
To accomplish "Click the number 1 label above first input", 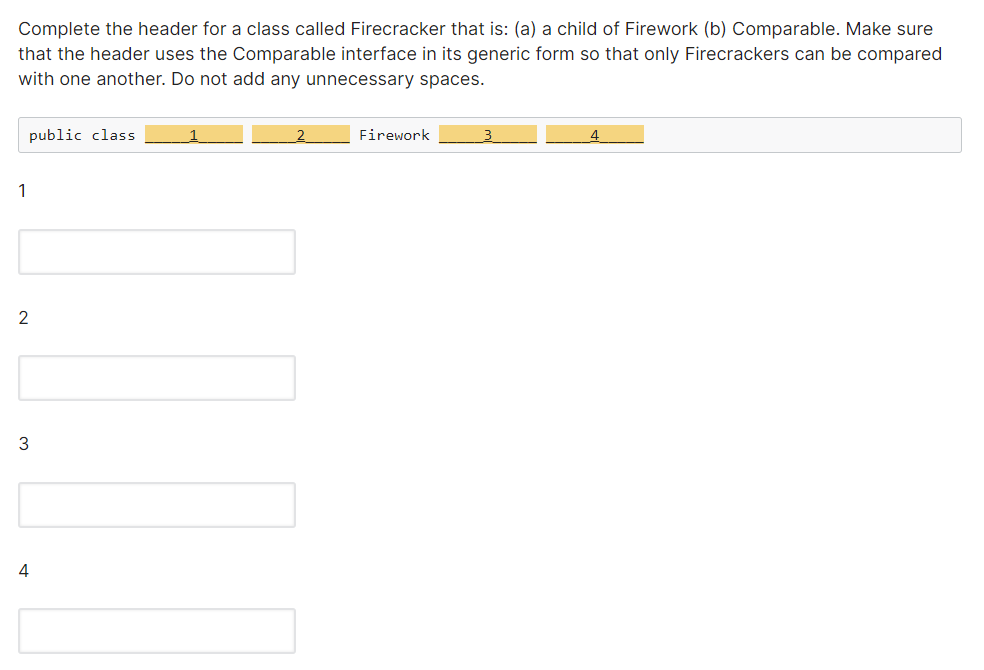I will tap(22, 190).
